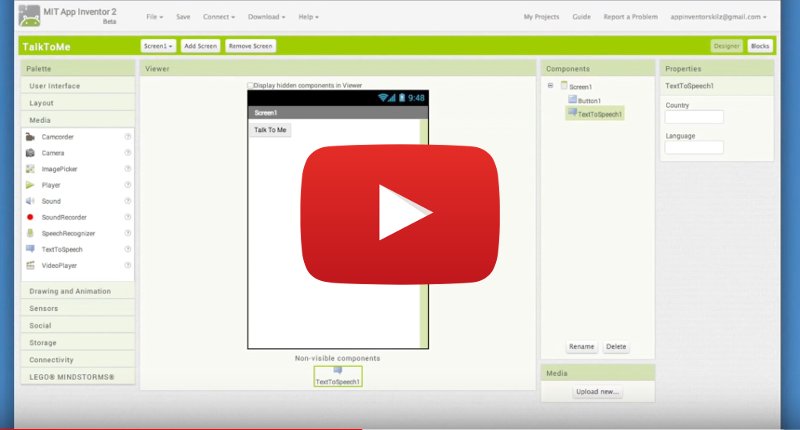Open the Connect dropdown menu
The height and width of the screenshot is (430, 800).
[219, 17]
